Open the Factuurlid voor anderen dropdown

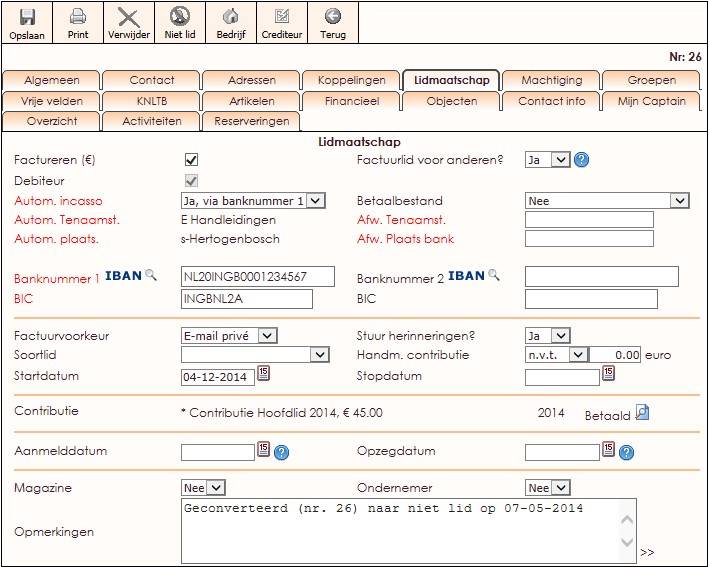(x=548, y=160)
